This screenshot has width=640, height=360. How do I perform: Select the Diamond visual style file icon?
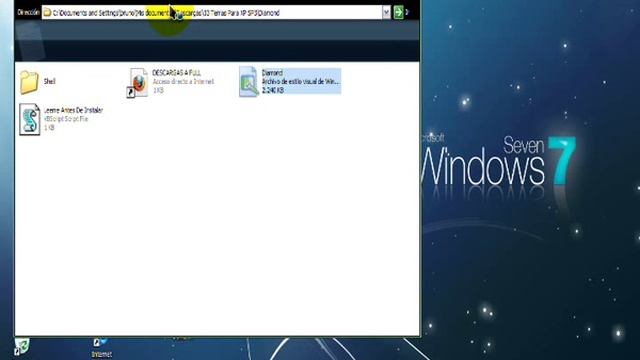pyautogui.click(x=249, y=82)
